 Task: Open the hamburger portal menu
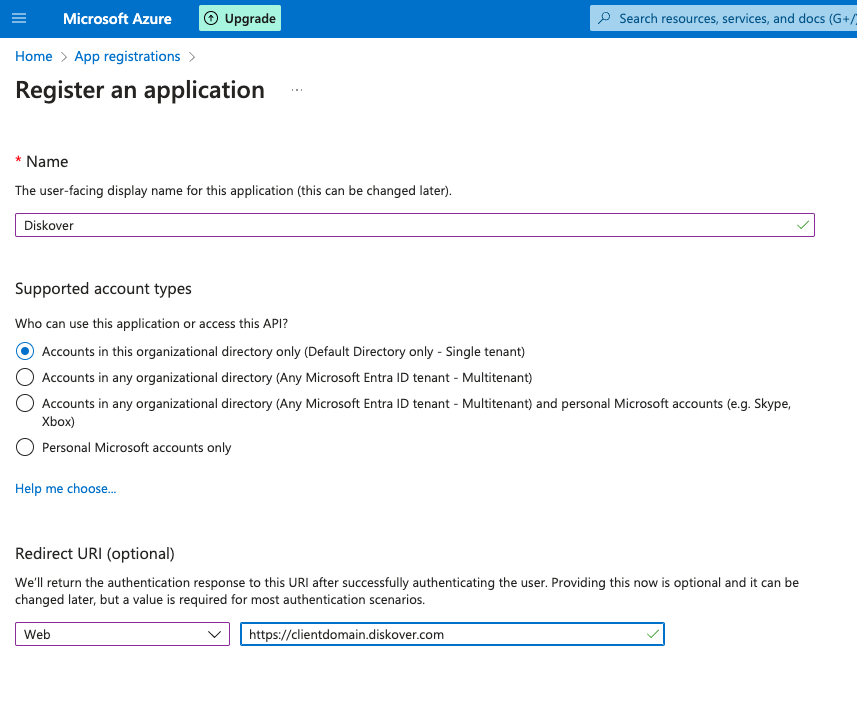pos(19,19)
